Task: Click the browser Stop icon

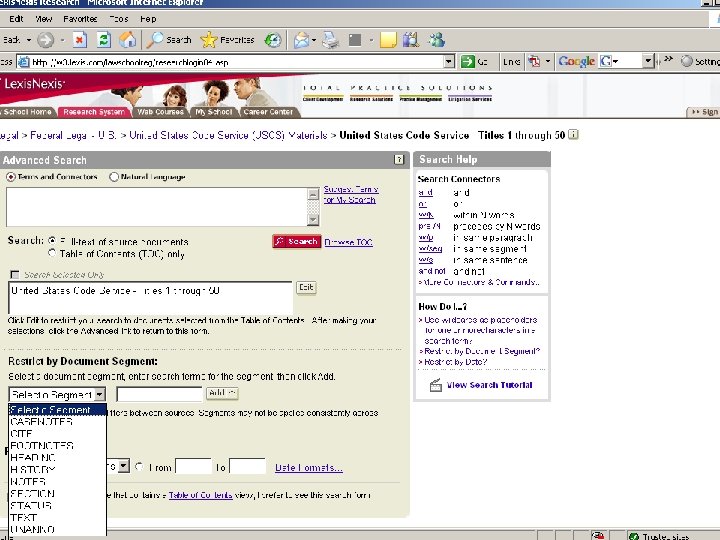Action: pos(79,40)
